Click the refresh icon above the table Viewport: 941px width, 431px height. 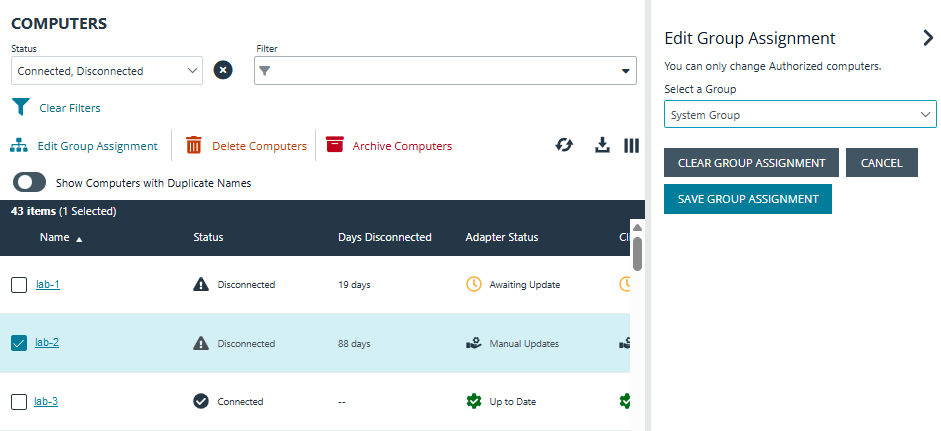click(564, 145)
